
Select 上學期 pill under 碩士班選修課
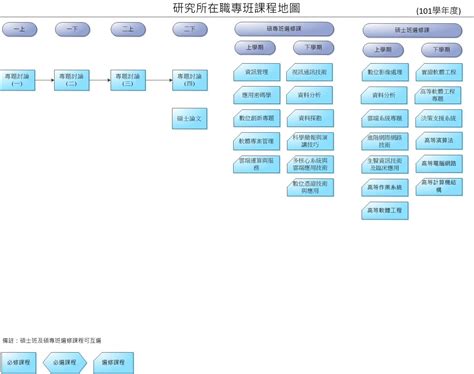pos(383,50)
